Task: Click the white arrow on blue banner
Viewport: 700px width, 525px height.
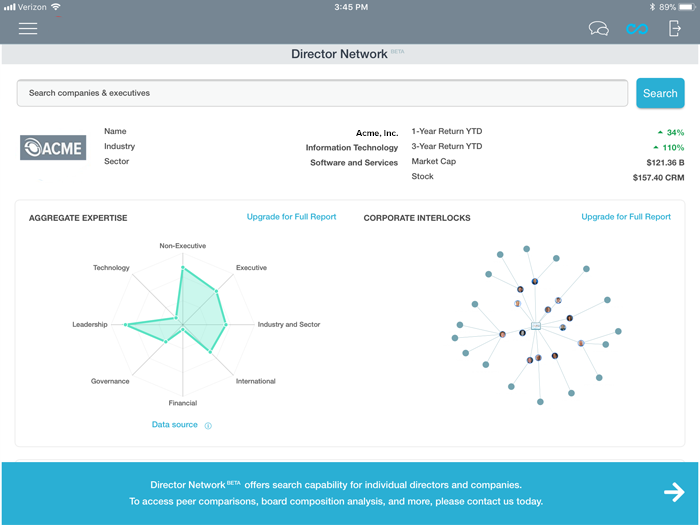Action: tap(673, 491)
